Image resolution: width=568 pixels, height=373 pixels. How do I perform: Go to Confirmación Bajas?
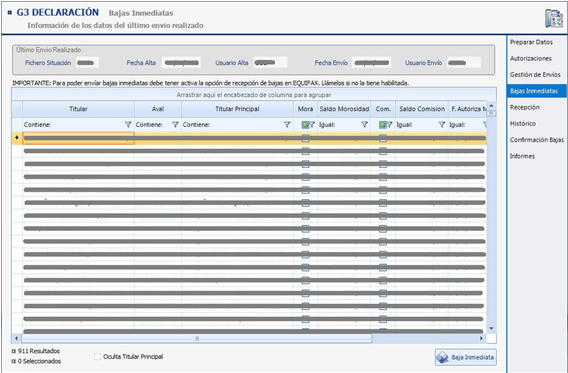pos(537,140)
